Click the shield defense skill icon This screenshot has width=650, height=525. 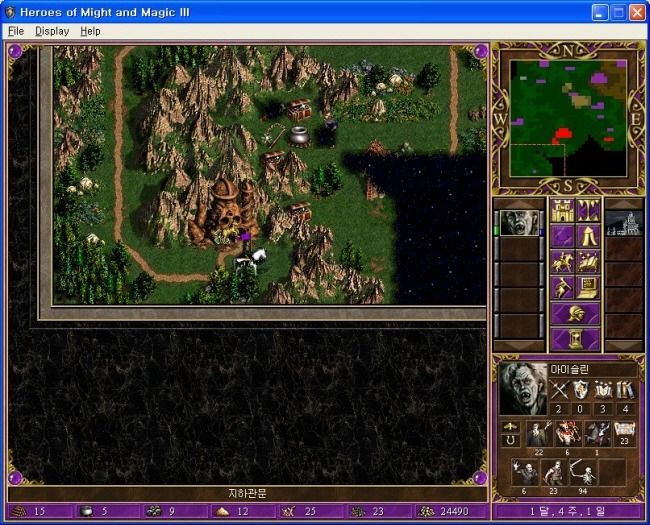[580, 390]
